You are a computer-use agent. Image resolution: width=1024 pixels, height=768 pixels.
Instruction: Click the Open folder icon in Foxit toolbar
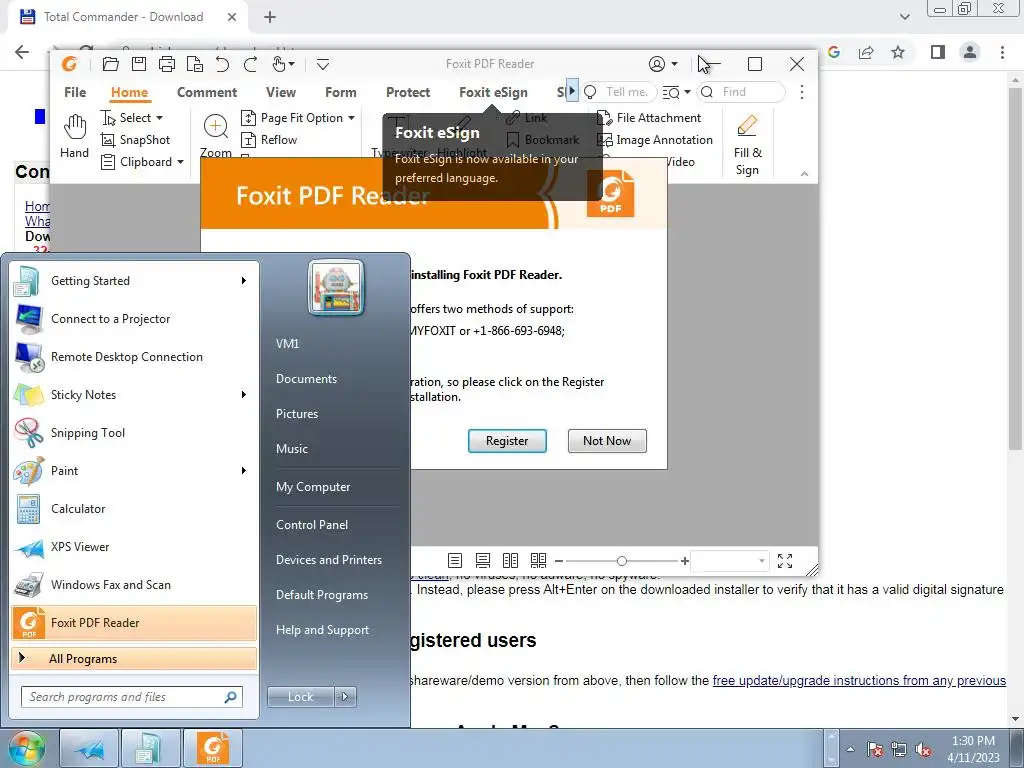coord(111,64)
